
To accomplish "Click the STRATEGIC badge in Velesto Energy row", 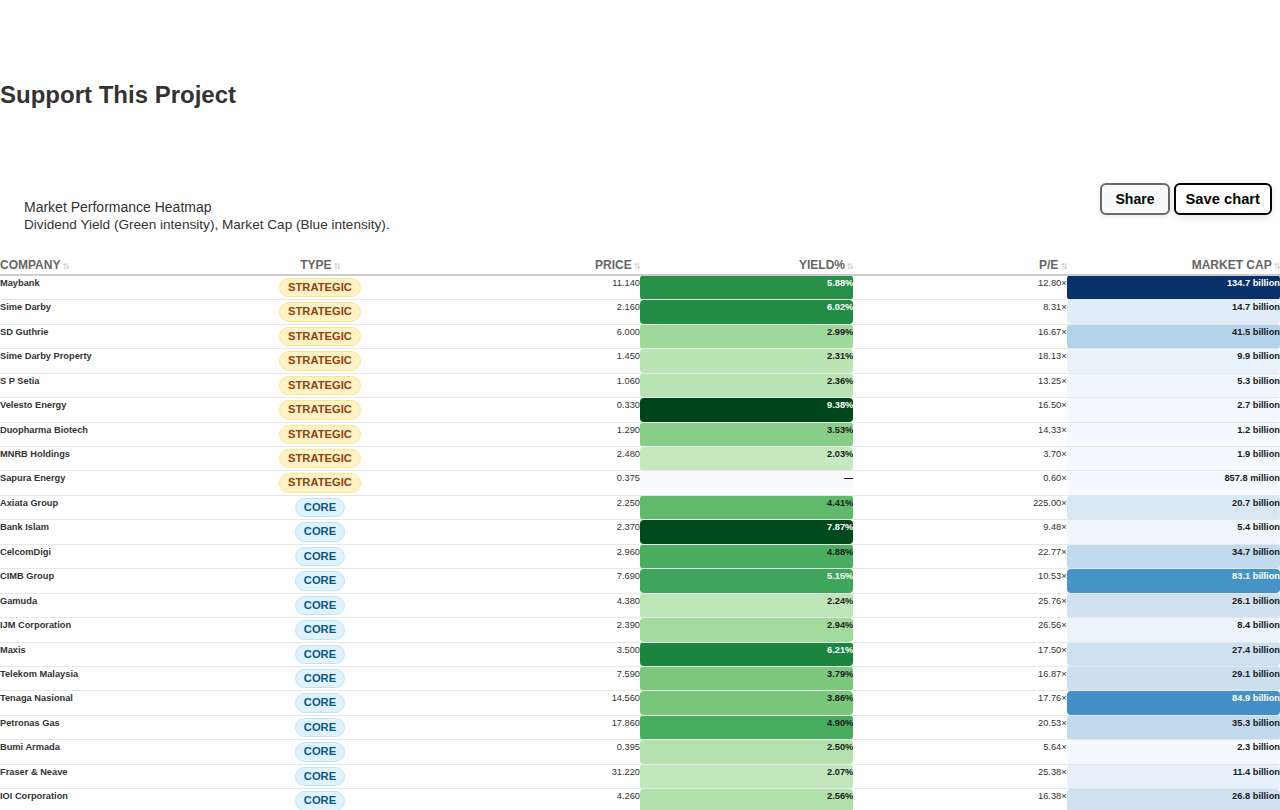I will pyautogui.click(x=320, y=409).
